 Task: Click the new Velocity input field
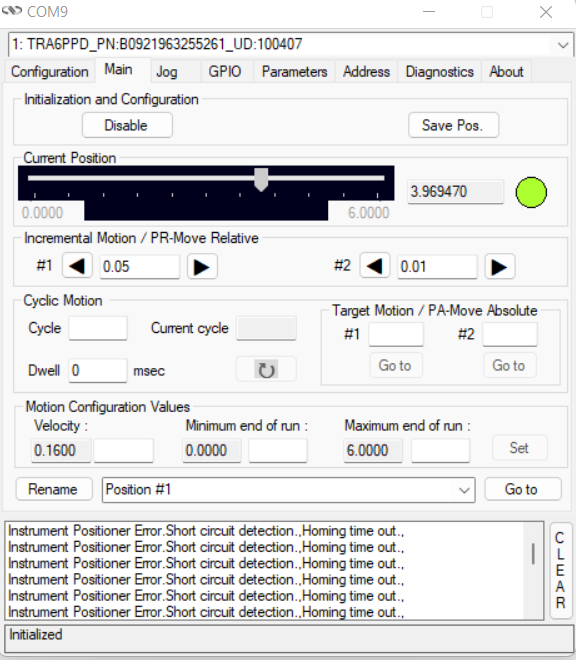pyautogui.click(x=123, y=450)
